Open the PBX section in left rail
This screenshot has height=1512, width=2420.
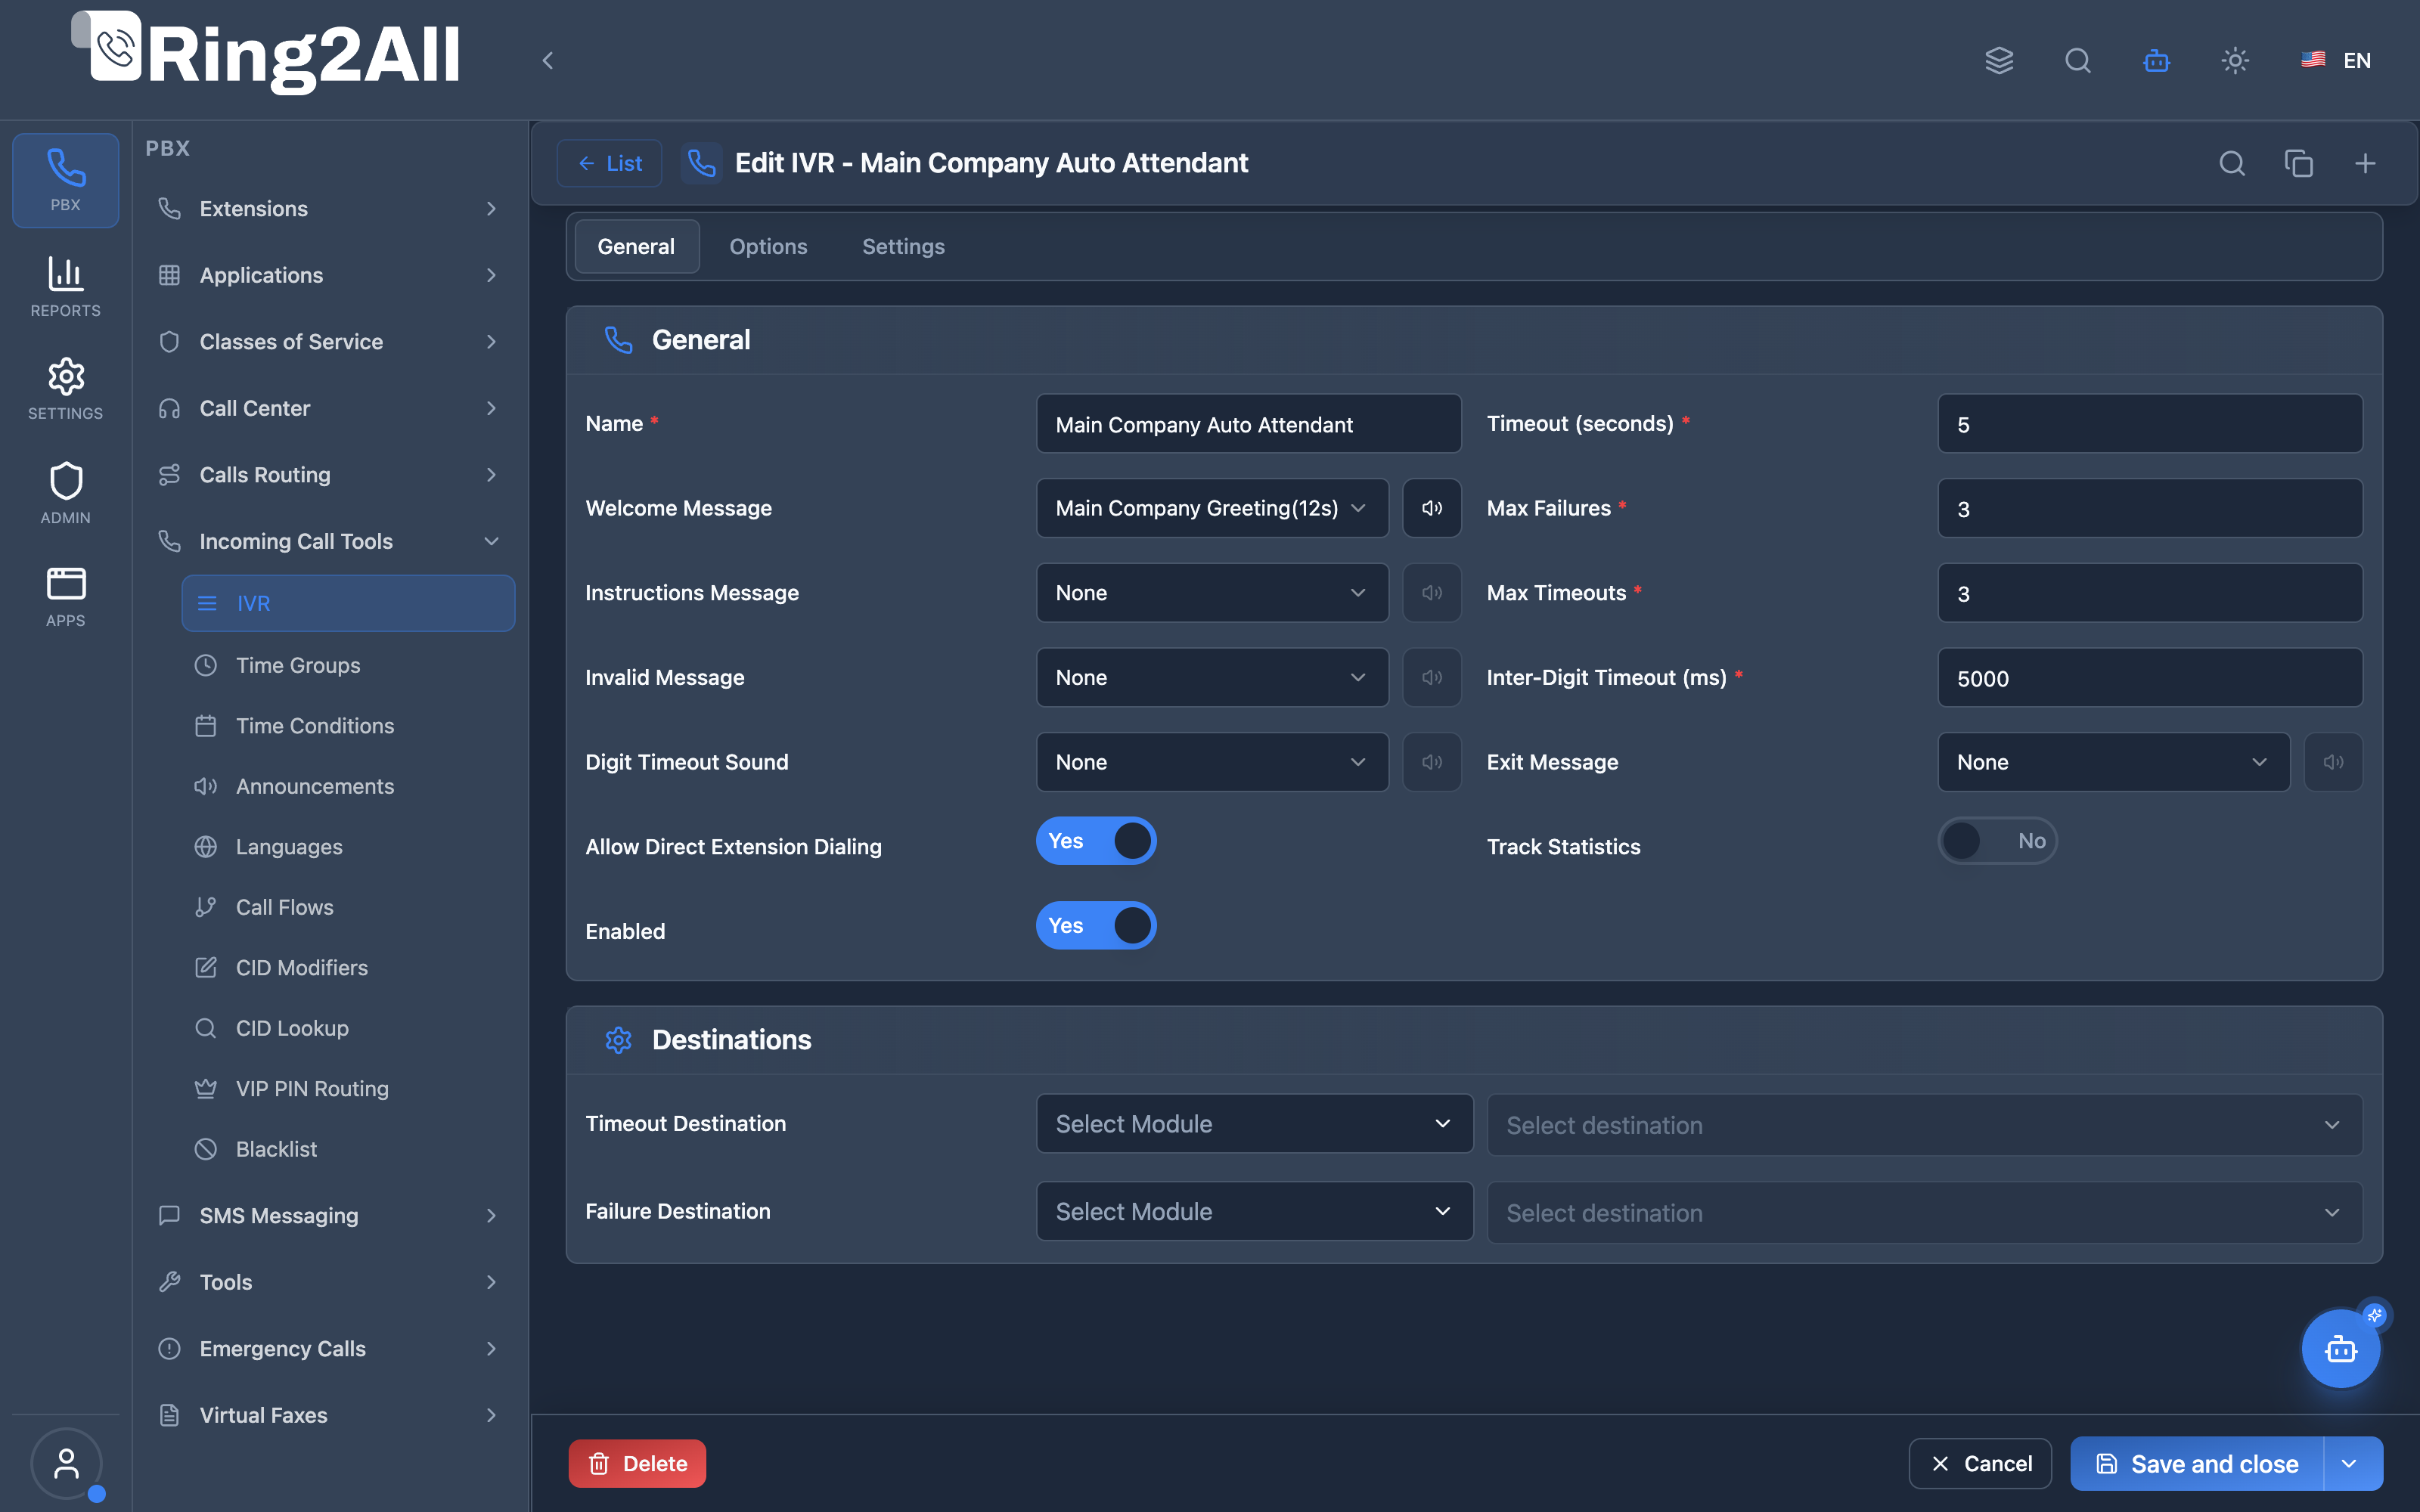[65, 180]
